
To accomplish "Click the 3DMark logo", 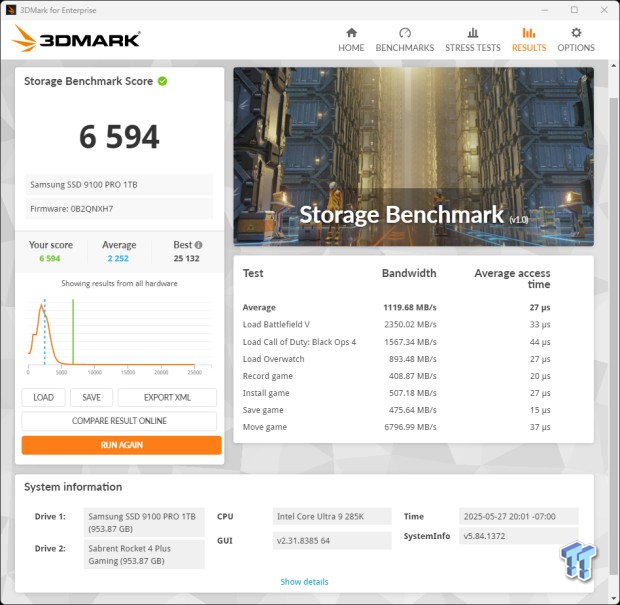I will pos(76,39).
